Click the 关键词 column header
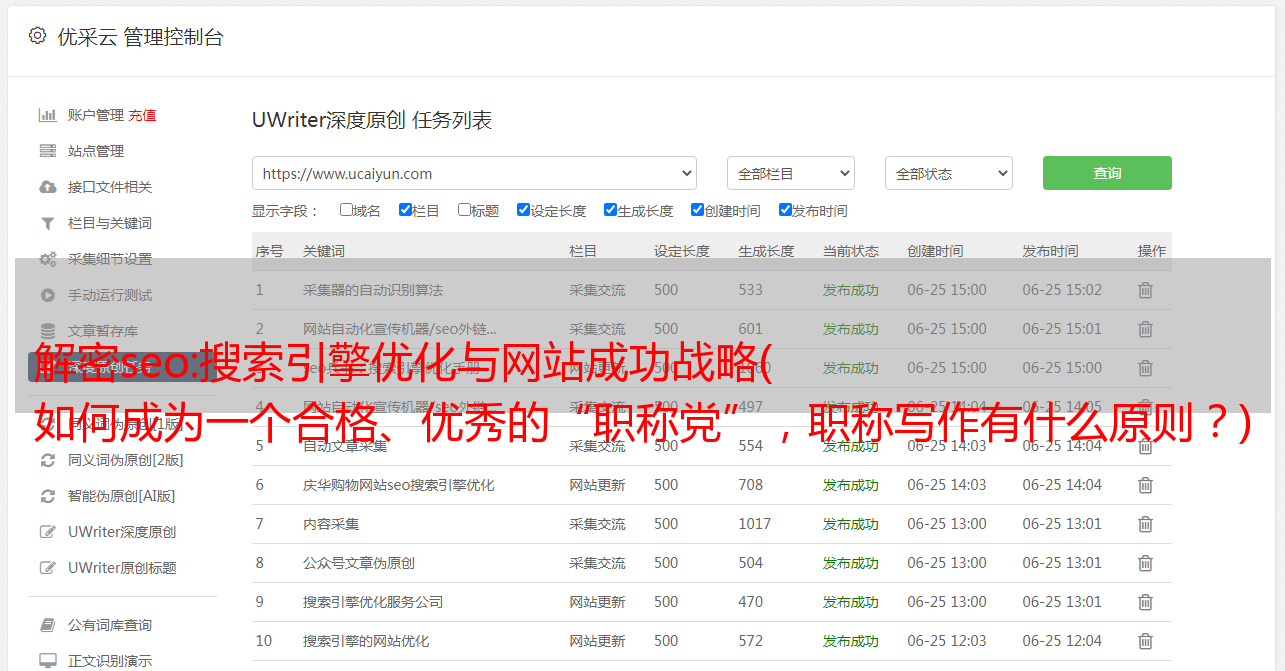Viewport: 1285px width, 671px height. point(324,251)
